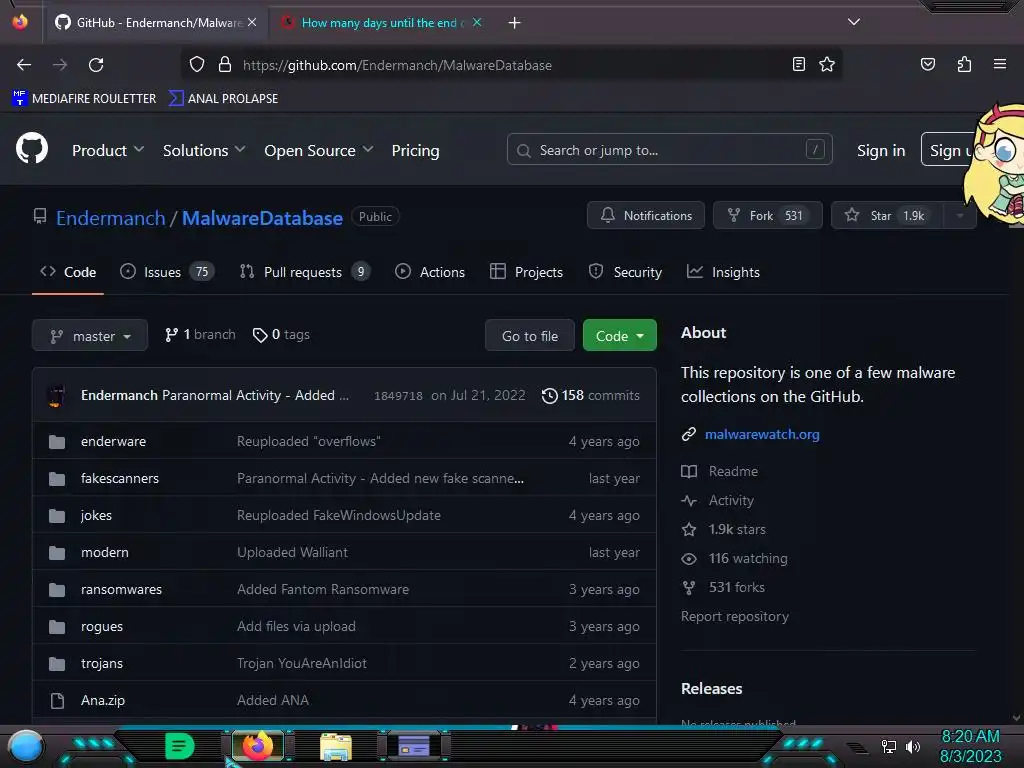
Task: View the 0 tags link
Action: pyautogui.click(x=281, y=334)
